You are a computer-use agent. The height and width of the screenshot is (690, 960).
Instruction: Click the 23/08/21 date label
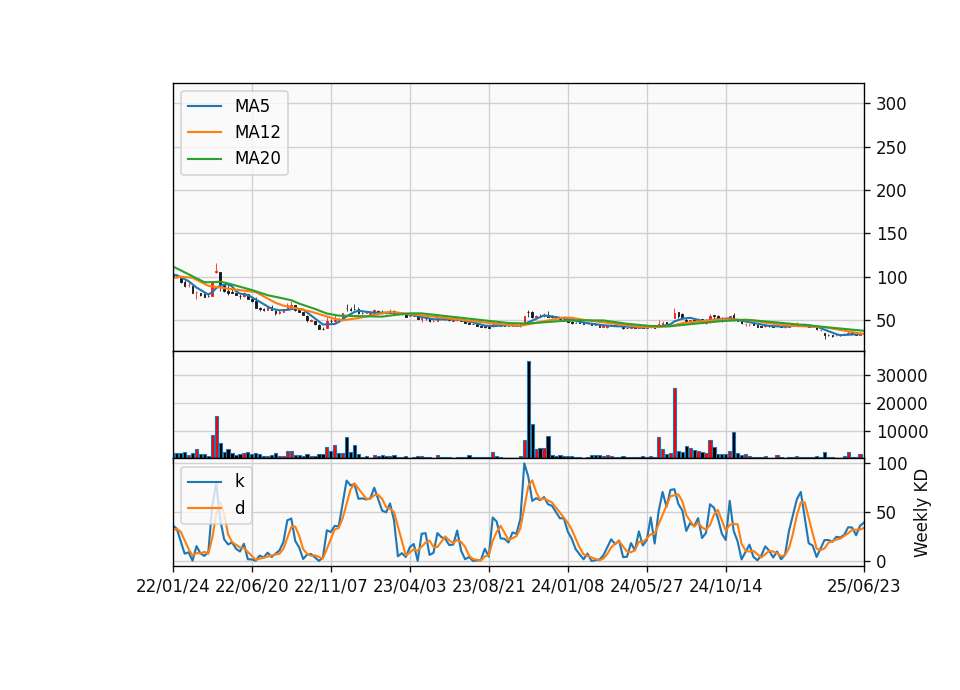click(x=489, y=586)
